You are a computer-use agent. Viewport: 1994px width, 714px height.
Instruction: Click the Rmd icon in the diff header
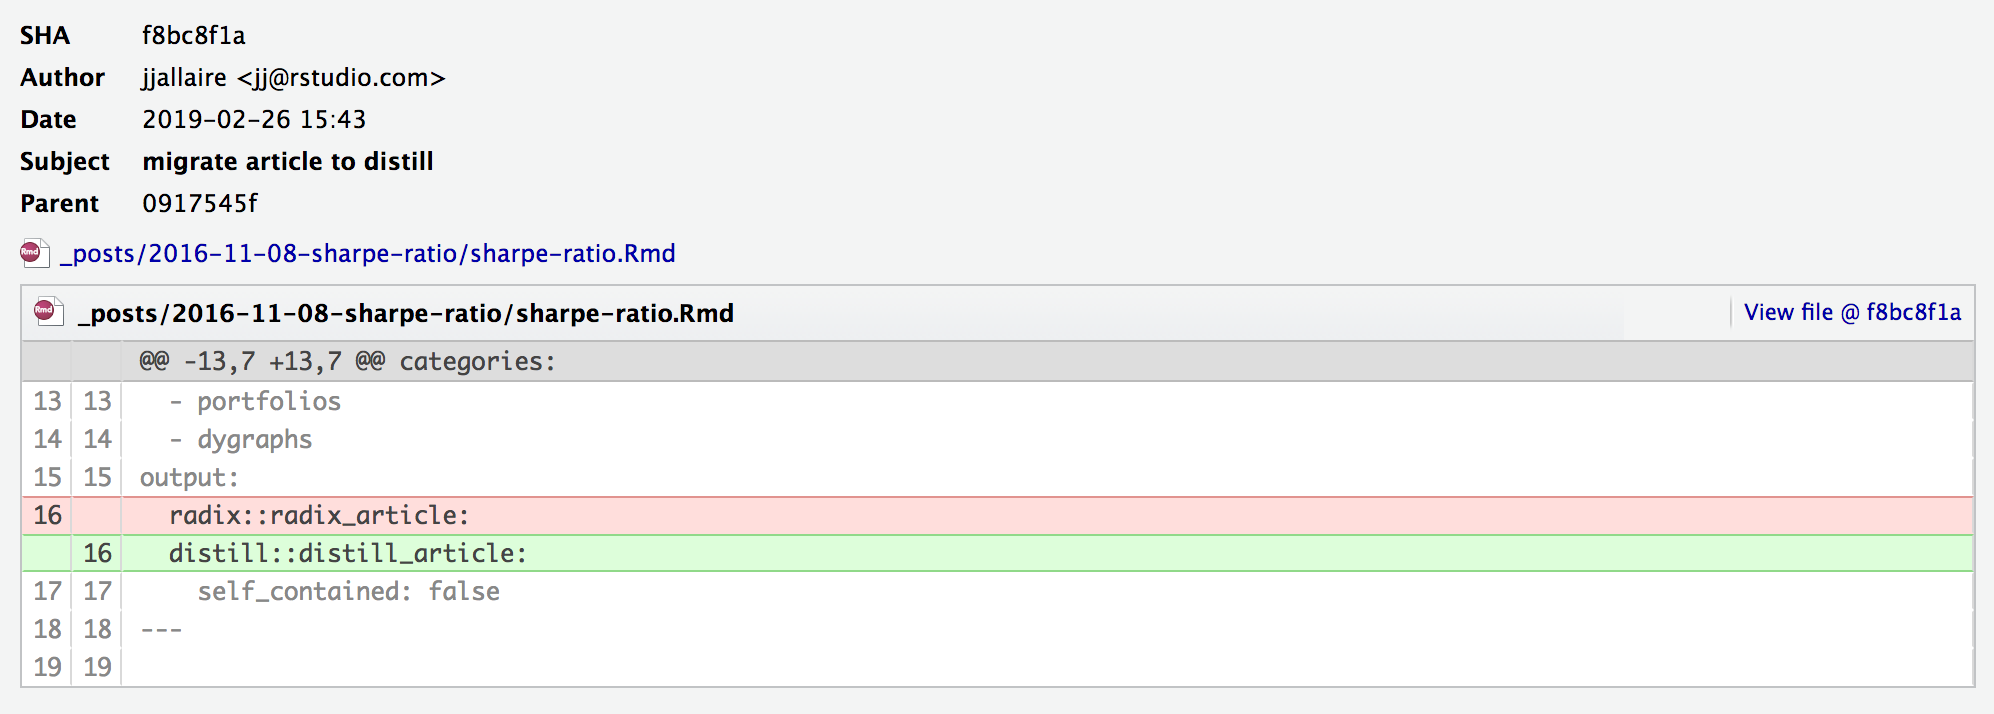[x=48, y=313]
